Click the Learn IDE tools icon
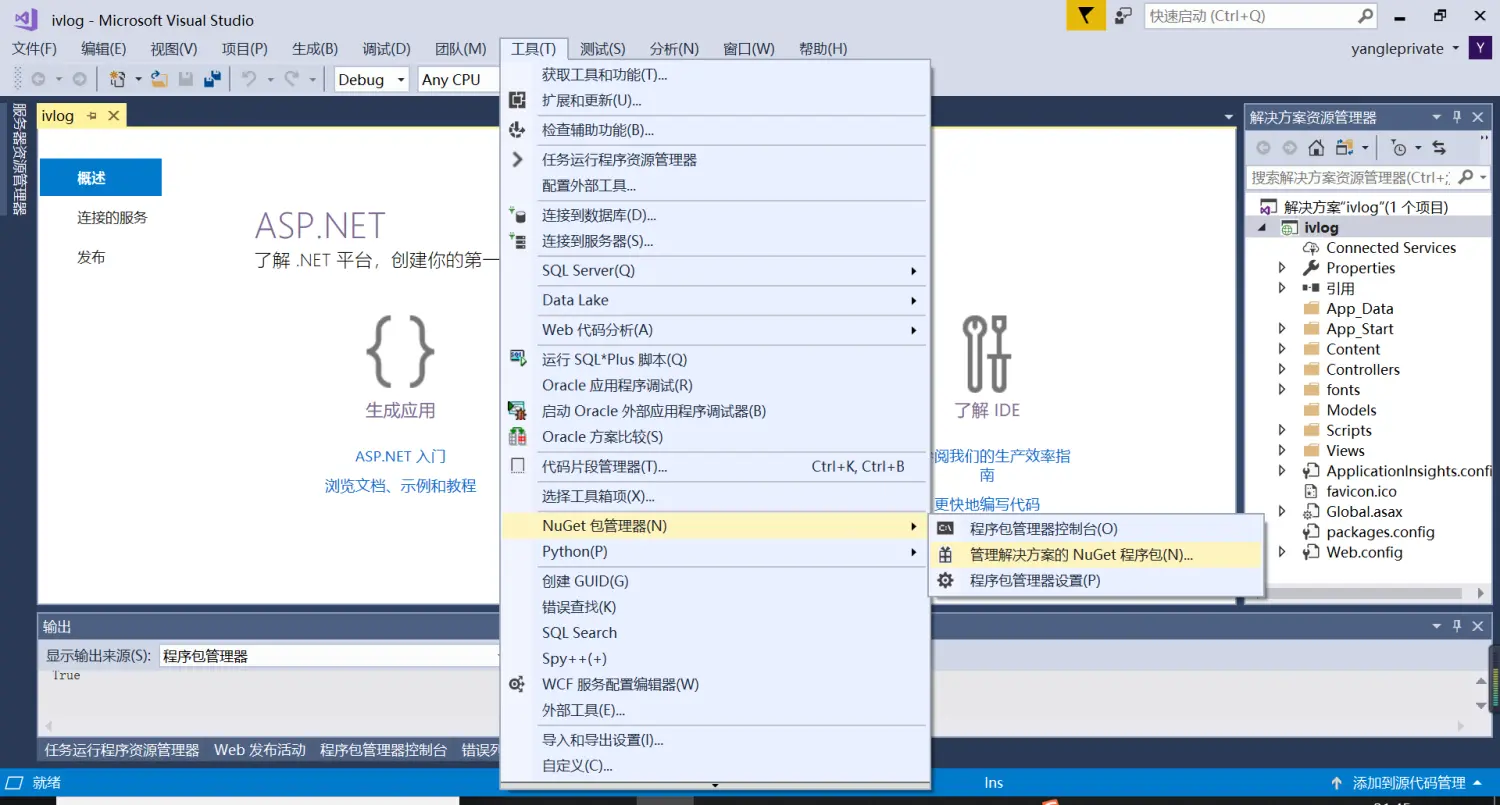Screen dimensions: 1500x805 point(986,352)
